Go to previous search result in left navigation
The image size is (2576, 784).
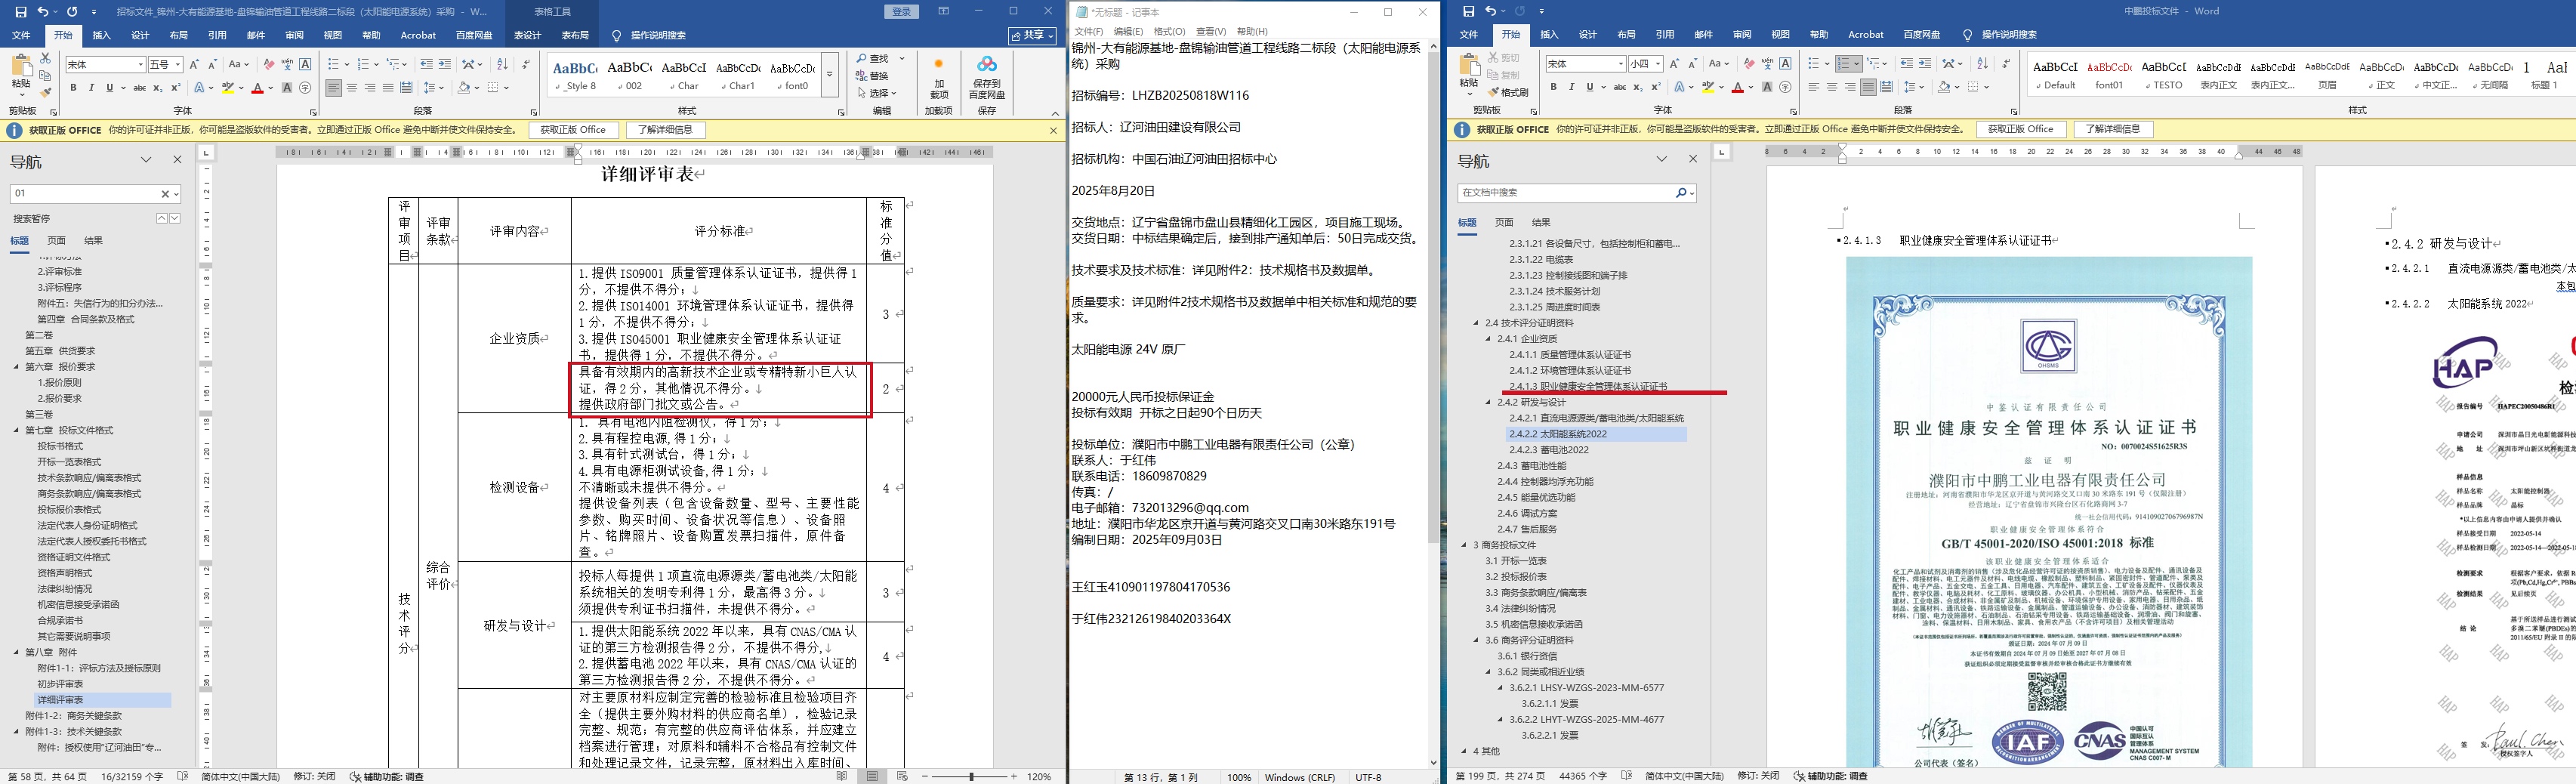(161, 218)
